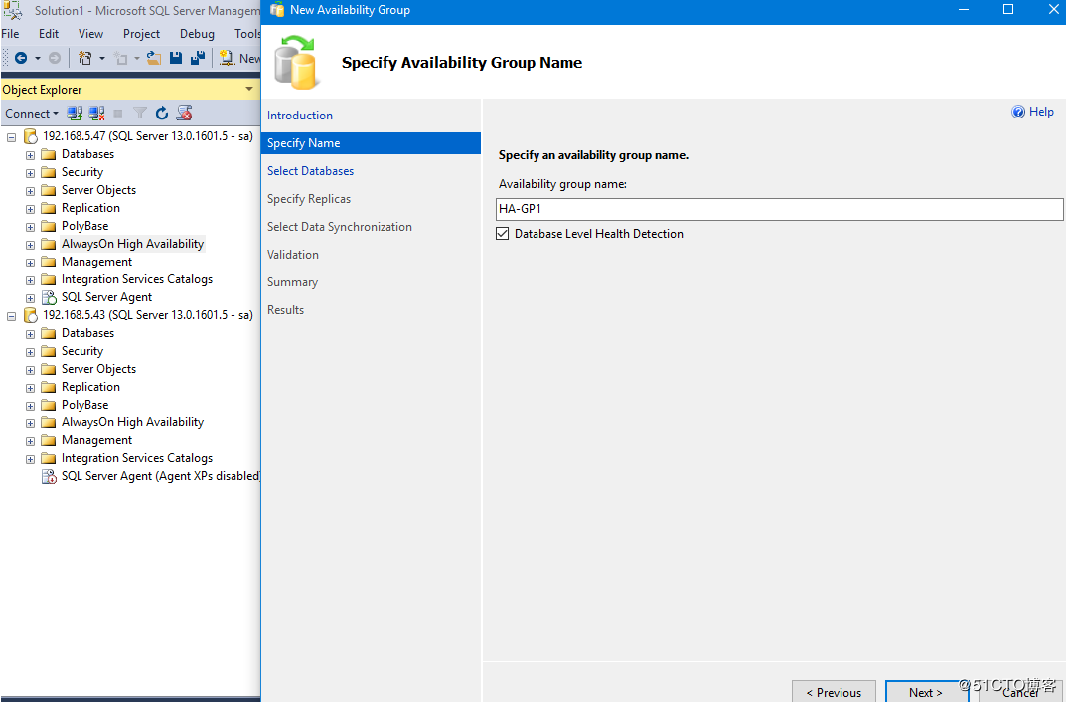This screenshot has width=1066, height=702.
Task: Open the Help link in wizard
Action: (x=1041, y=112)
